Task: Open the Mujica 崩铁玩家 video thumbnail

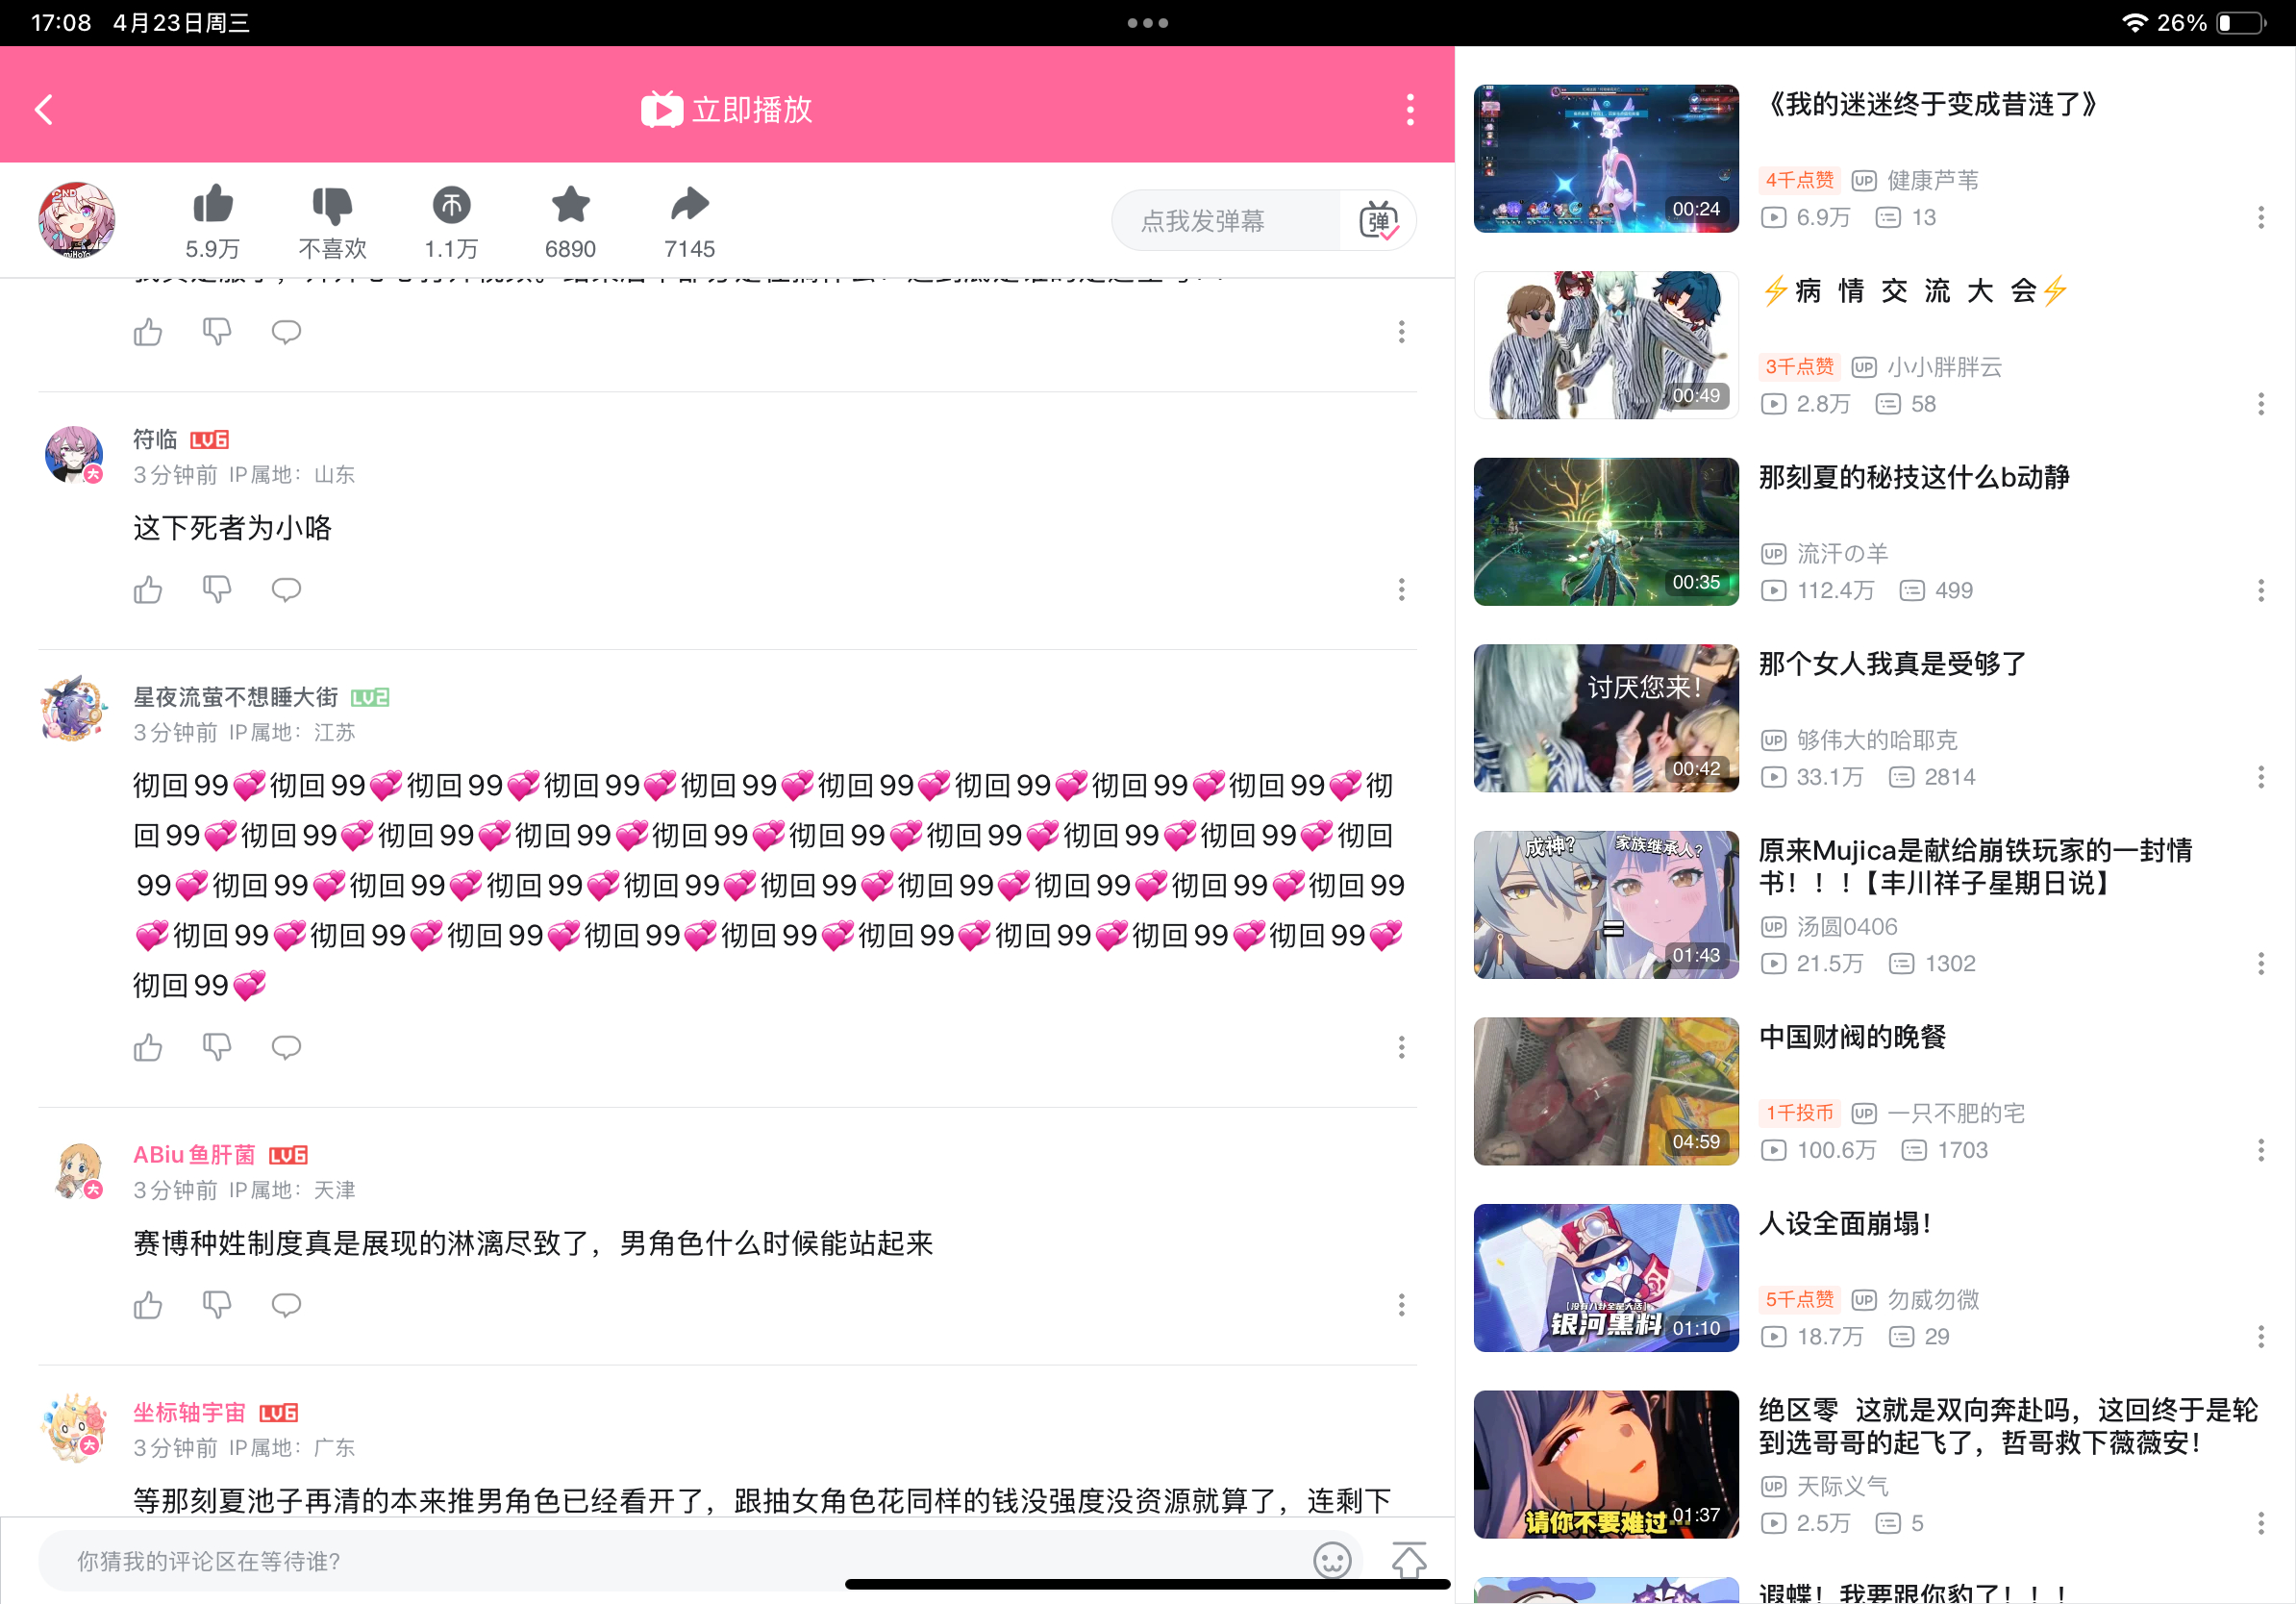Action: [1606, 904]
